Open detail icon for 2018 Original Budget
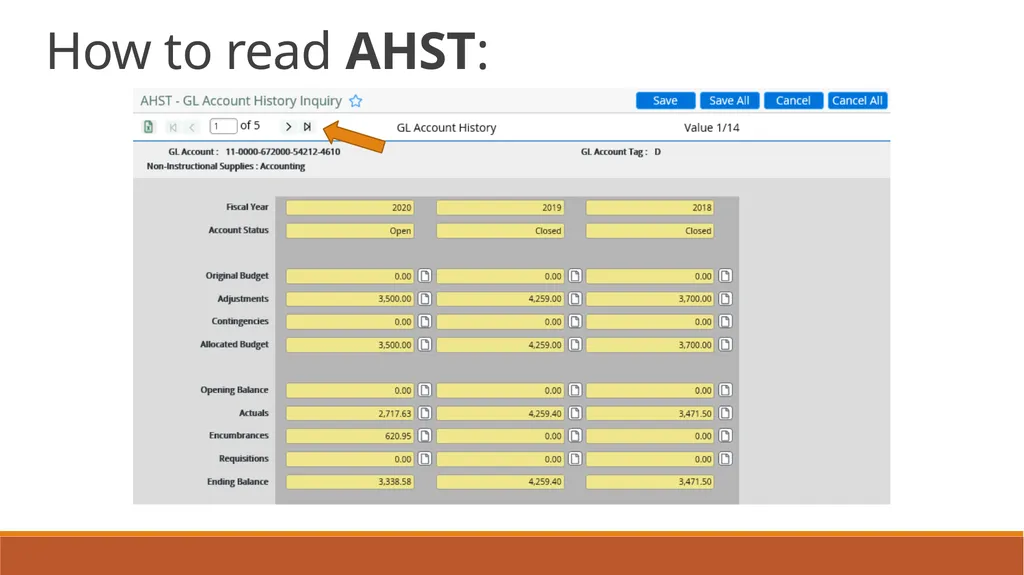 [x=725, y=276]
